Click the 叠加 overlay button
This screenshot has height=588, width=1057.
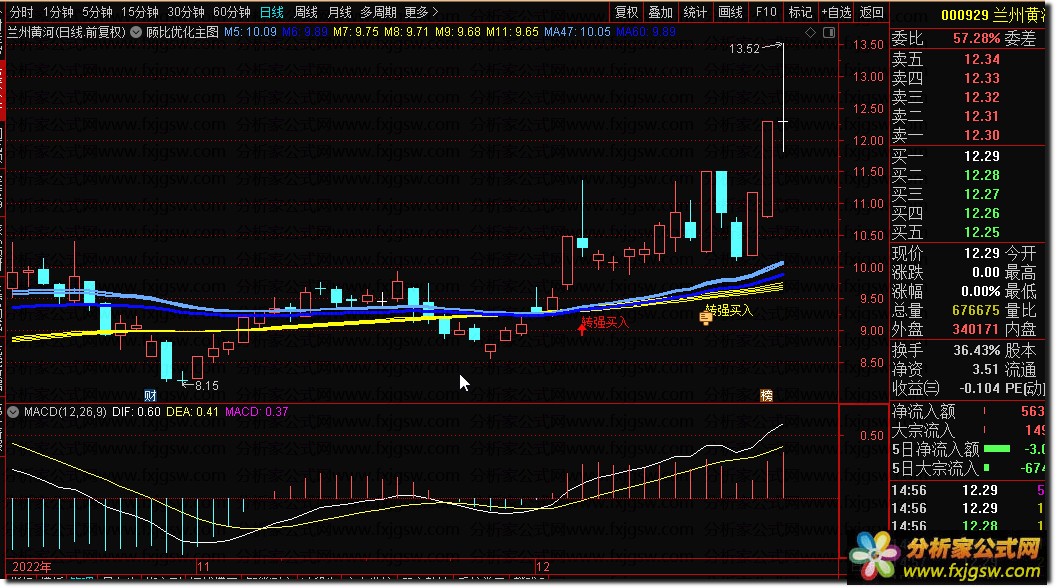661,12
